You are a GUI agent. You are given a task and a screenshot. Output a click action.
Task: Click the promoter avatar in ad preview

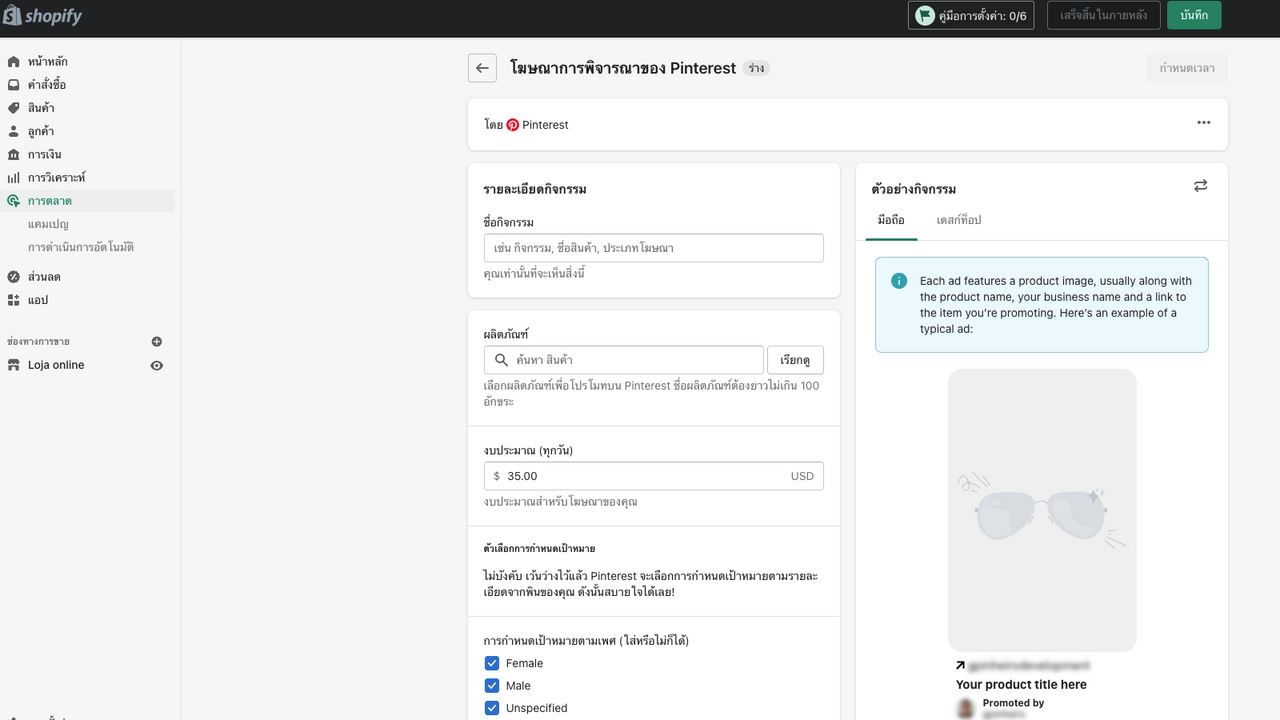point(965,709)
